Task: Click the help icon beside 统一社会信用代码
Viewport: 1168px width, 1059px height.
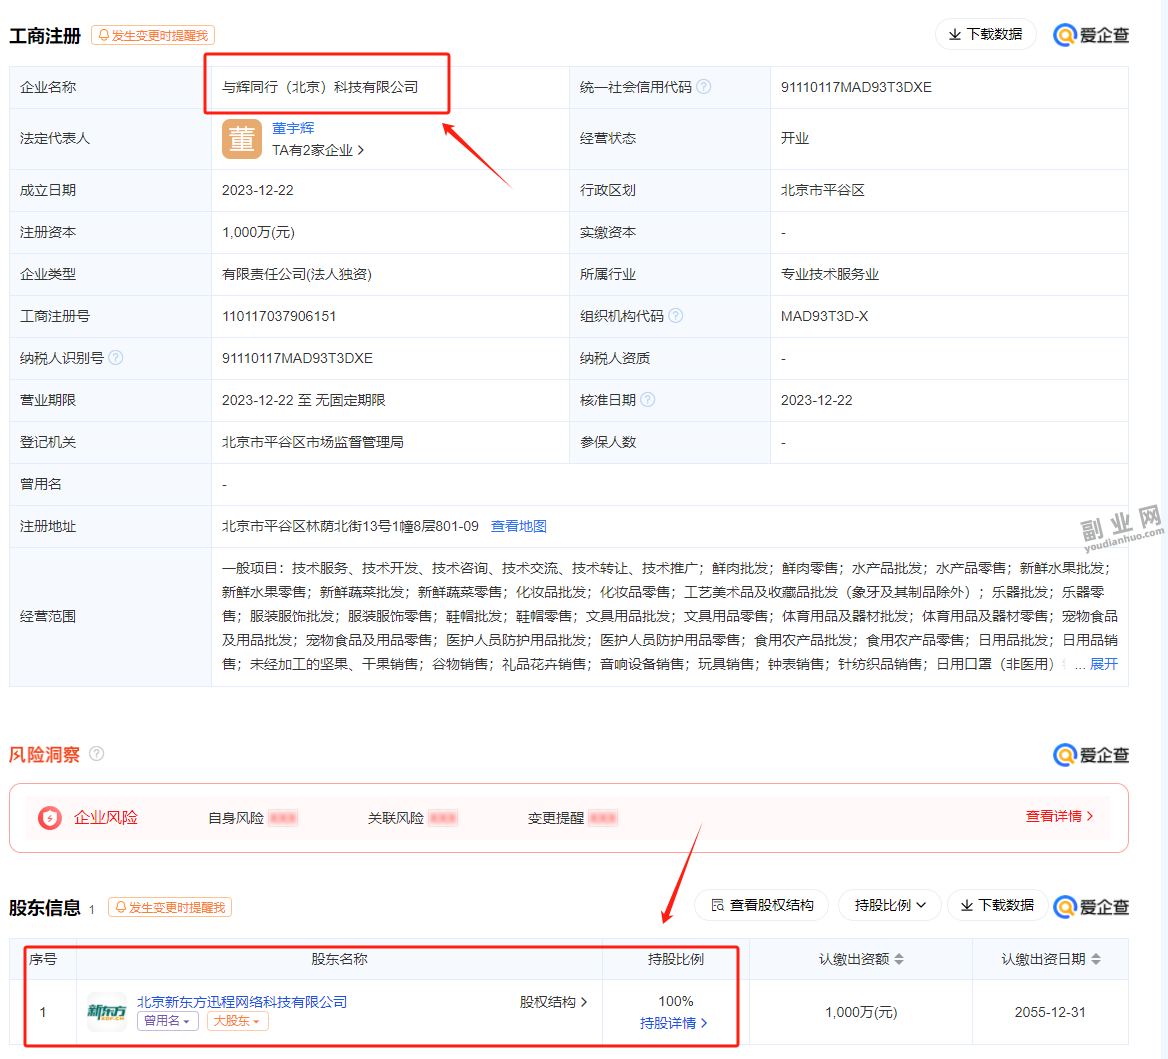Action: tap(703, 87)
